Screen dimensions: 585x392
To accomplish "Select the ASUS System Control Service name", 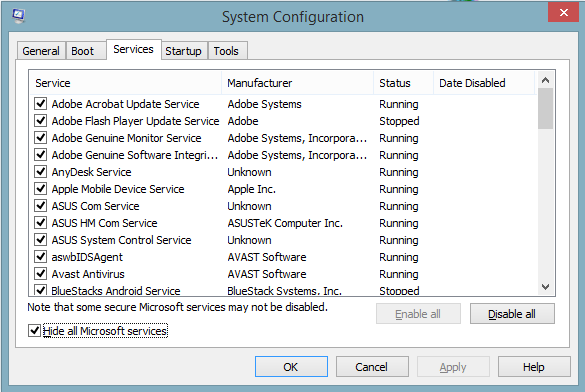I will pyautogui.click(x=121, y=240).
